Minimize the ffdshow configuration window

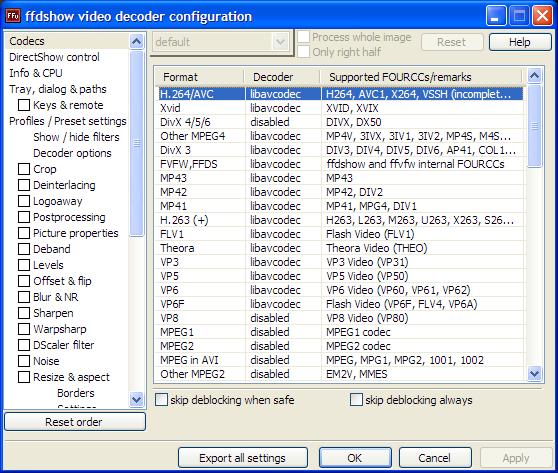[x=496, y=16]
